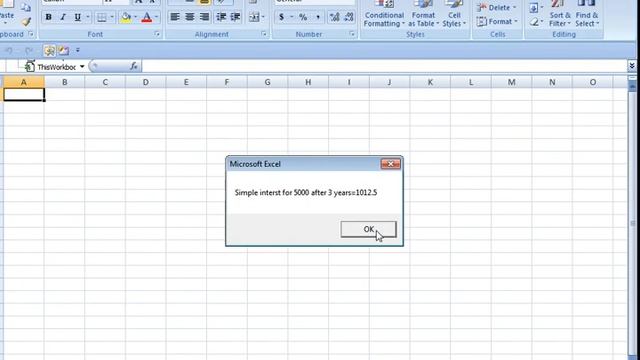This screenshot has height=360, width=640.
Task: Apply cell borders with Borders icon
Action: [x=102, y=18]
